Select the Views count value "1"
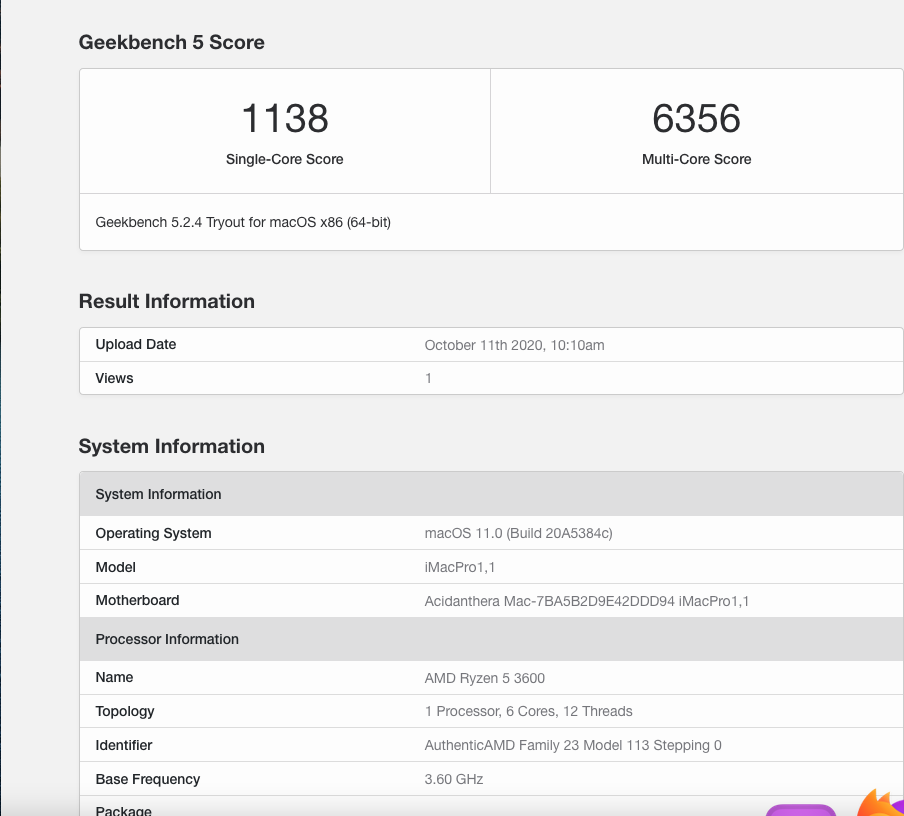The image size is (904, 816). click(428, 378)
